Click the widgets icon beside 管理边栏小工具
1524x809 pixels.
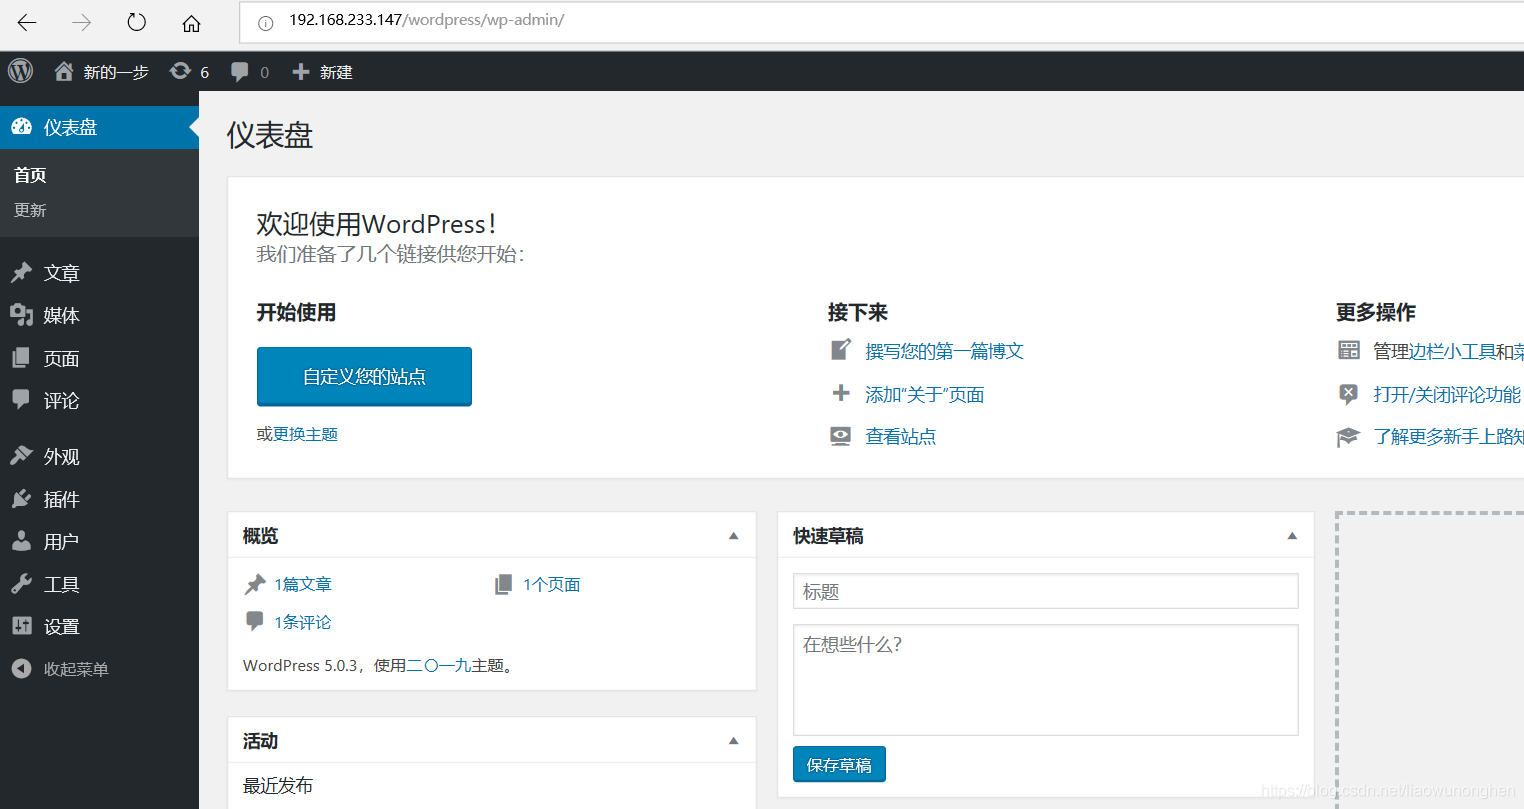(x=1349, y=350)
